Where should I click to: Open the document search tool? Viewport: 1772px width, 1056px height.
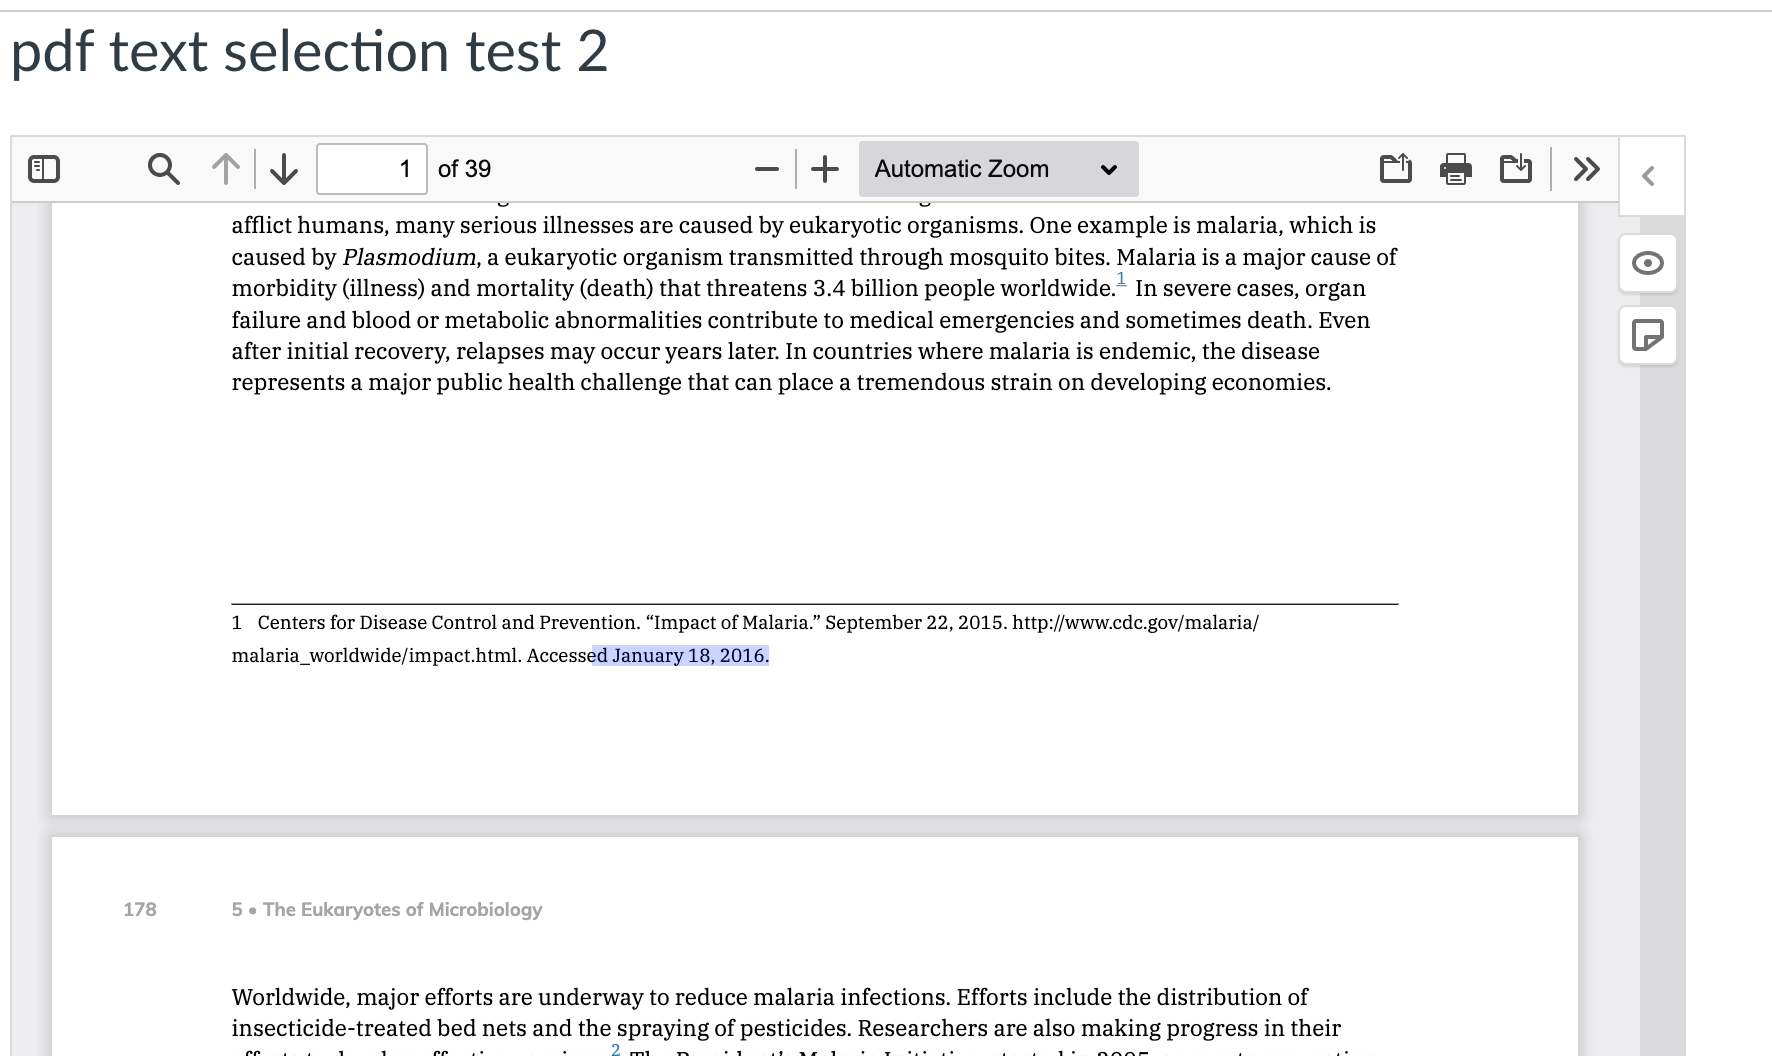163,168
